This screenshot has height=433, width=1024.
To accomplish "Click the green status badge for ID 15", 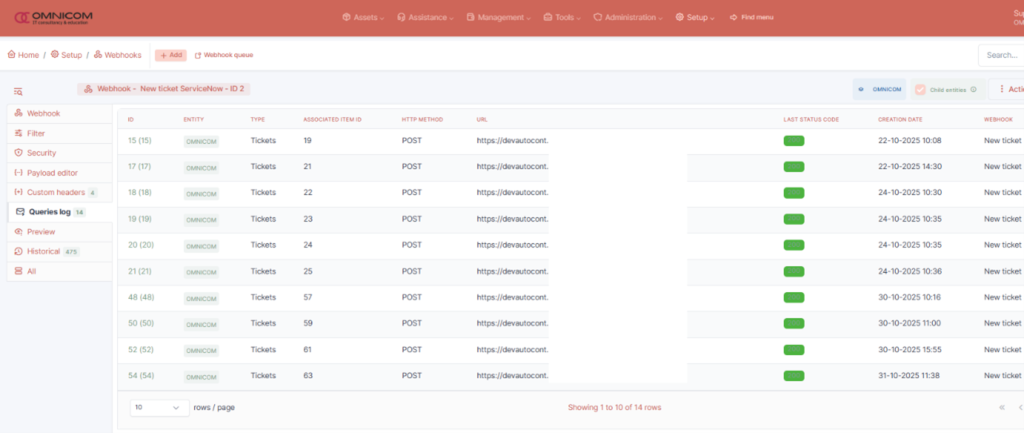I will coord(794,141).
